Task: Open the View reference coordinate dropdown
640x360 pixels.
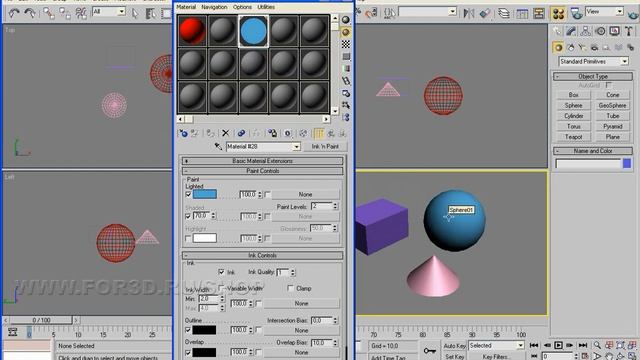Action: (x=620, y=11)
